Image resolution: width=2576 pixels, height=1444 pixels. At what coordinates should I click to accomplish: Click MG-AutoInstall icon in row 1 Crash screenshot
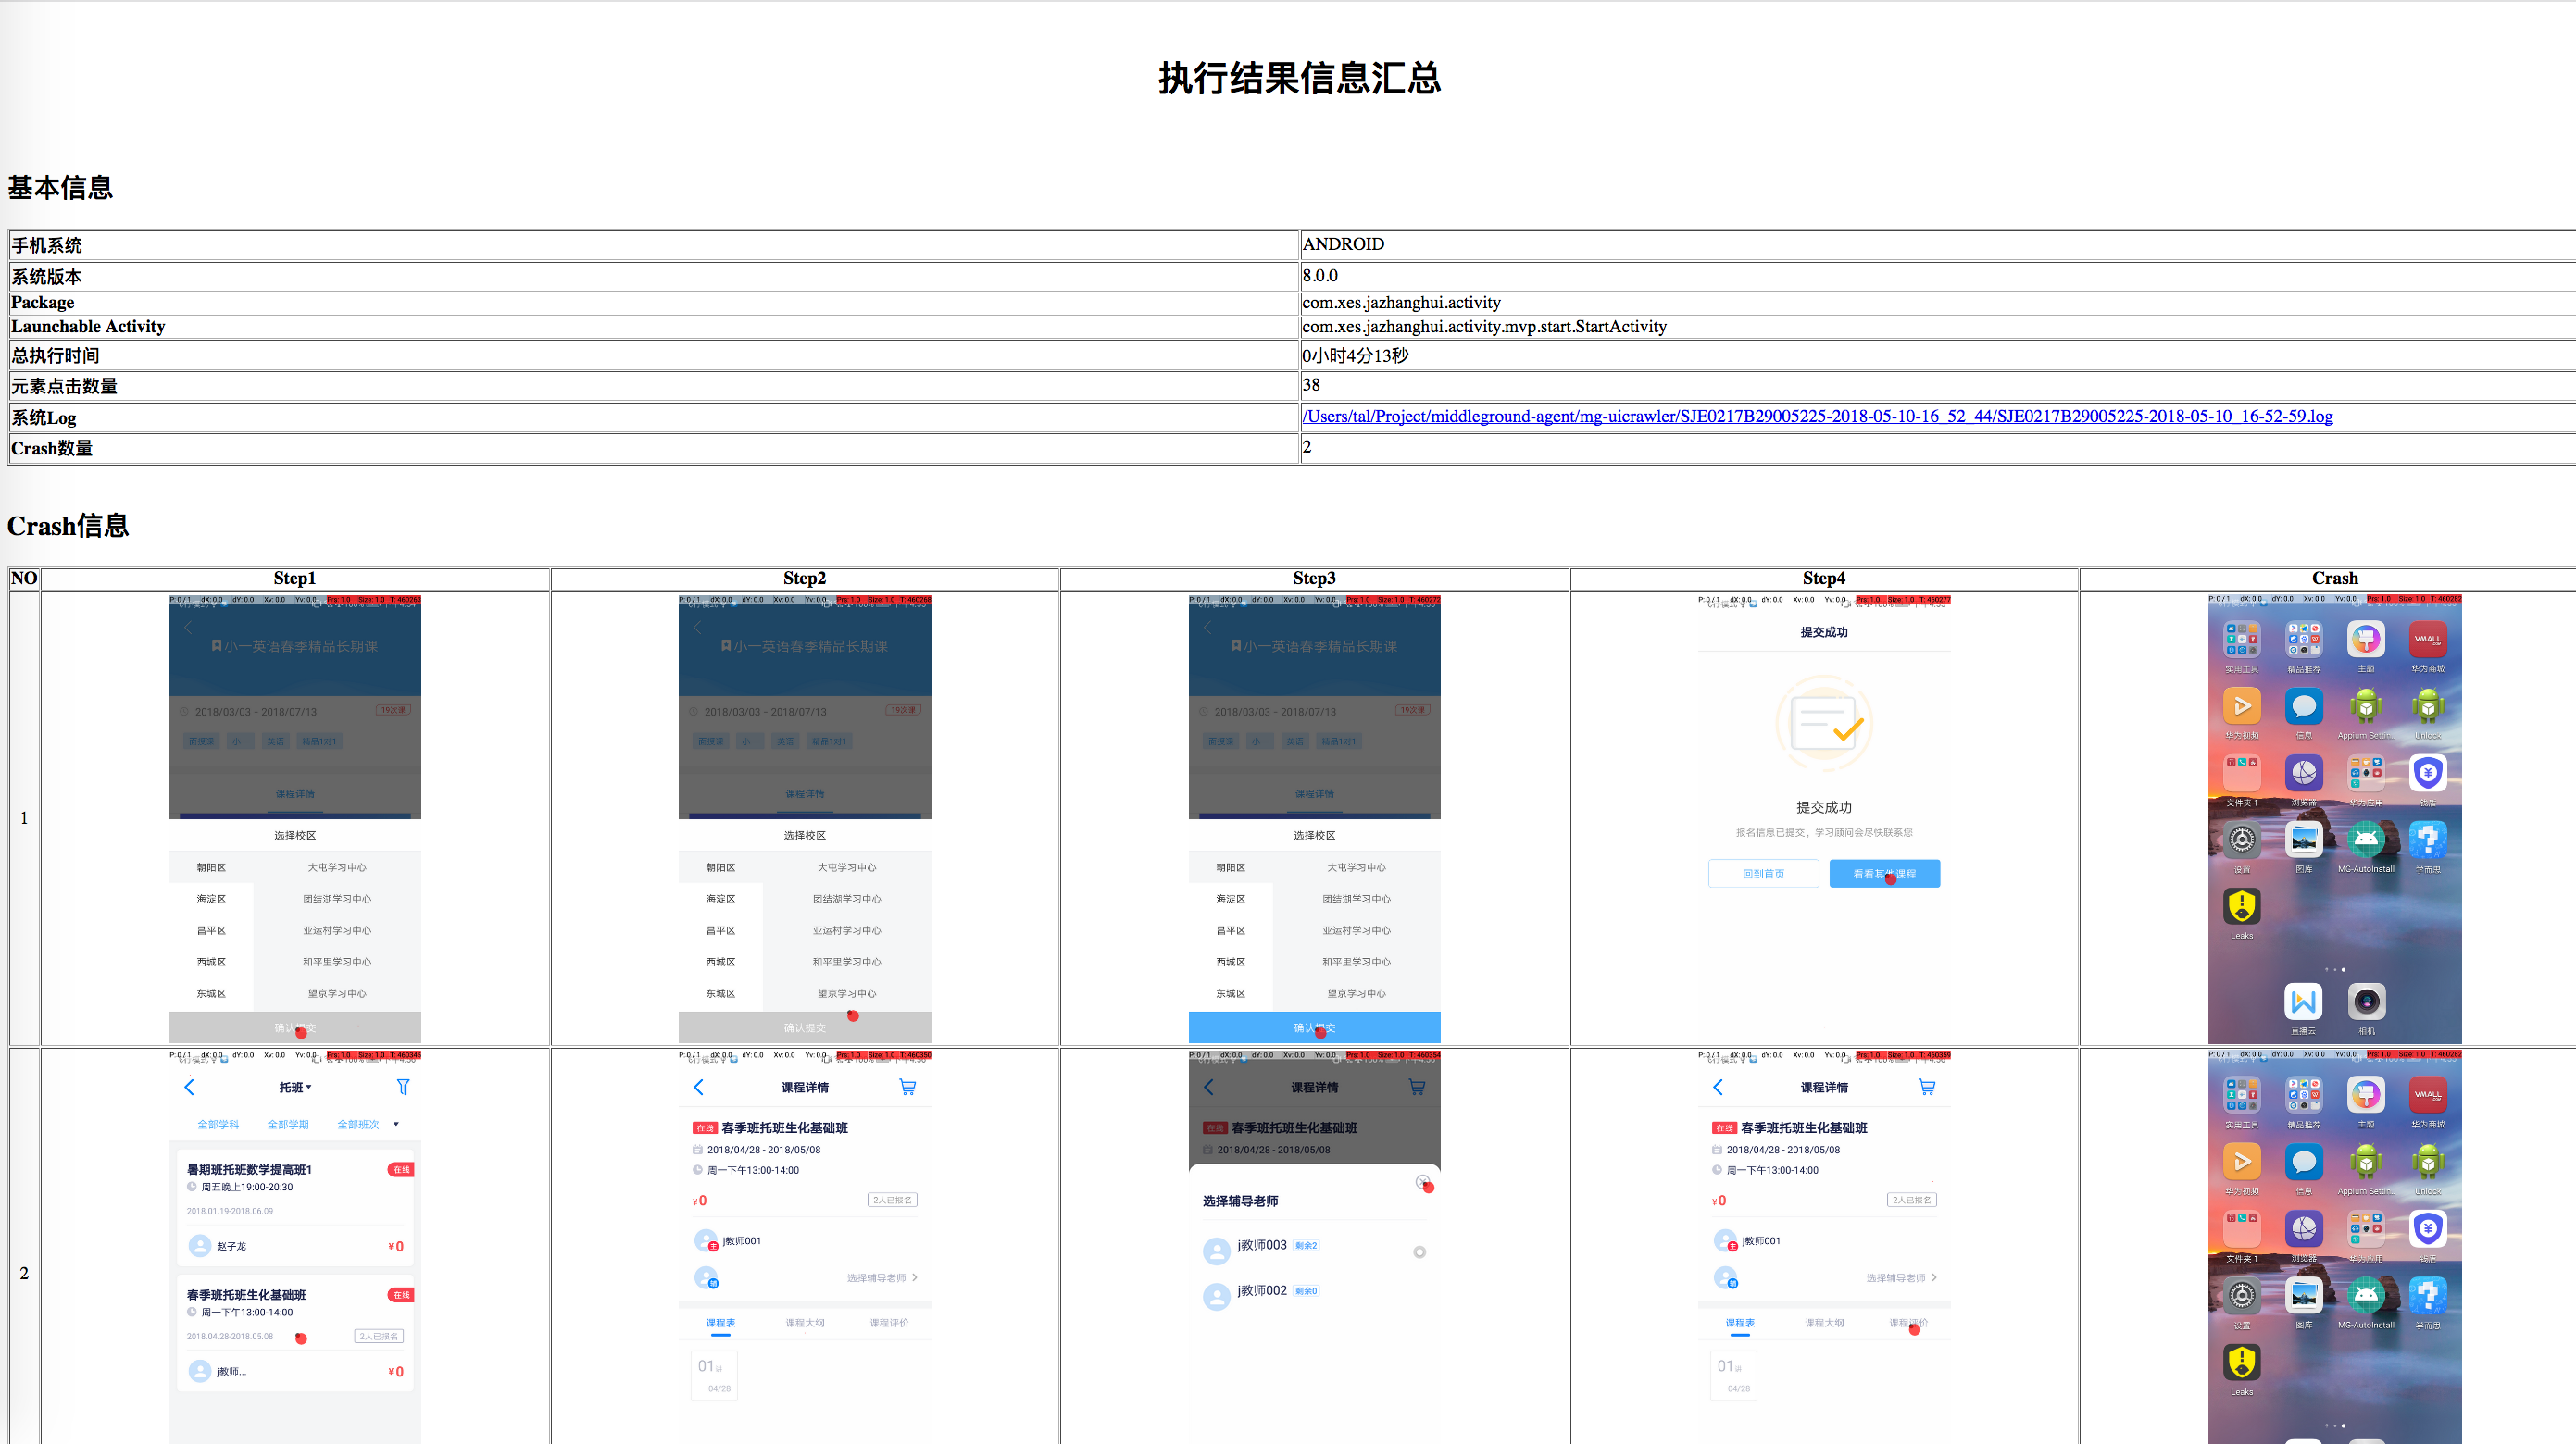pyautogui.click(x=2365, y=840)
